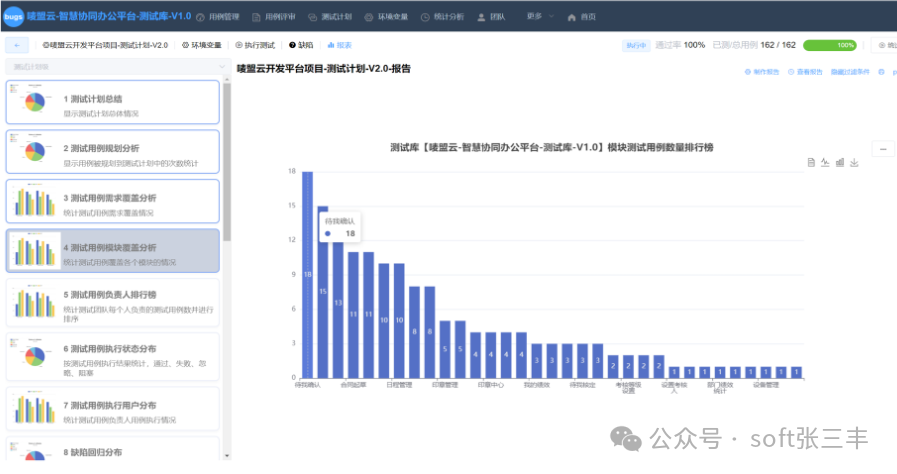Switch to the 缺陷 tab
Viewport: 897px width, 474px height.
click(300, 45)
